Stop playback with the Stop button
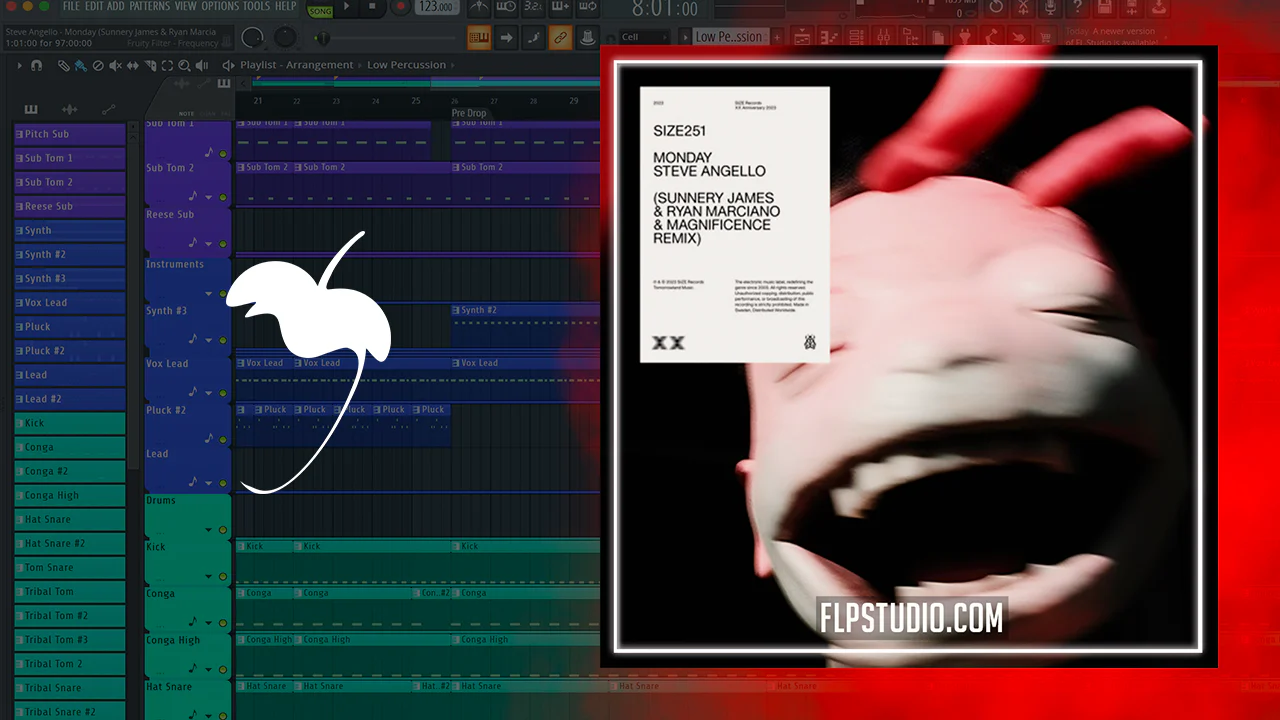This screenshot has width=1280, height=720. pos(373,8)
